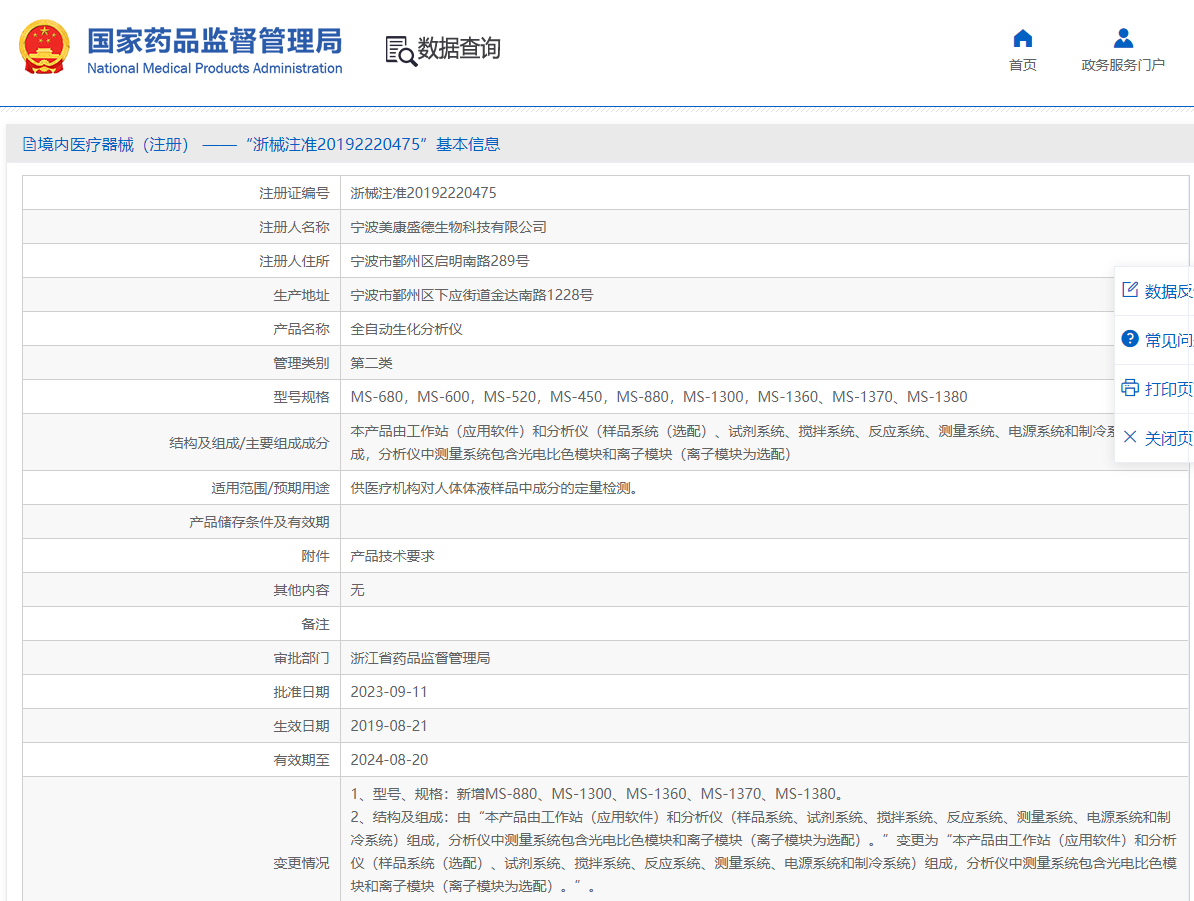
Task: Click the 注册证编号 row label
Action: [x=294, y=193]
